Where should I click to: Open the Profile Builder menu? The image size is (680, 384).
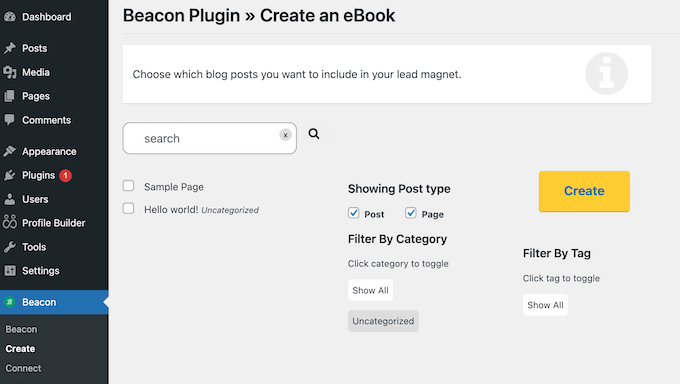click(54, 223)
